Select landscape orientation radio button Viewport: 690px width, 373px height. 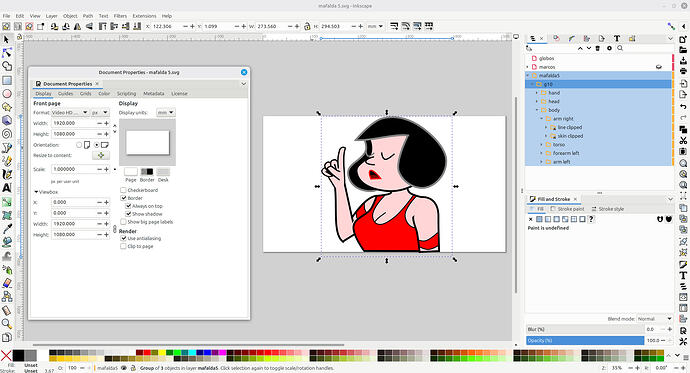point(97,145)
